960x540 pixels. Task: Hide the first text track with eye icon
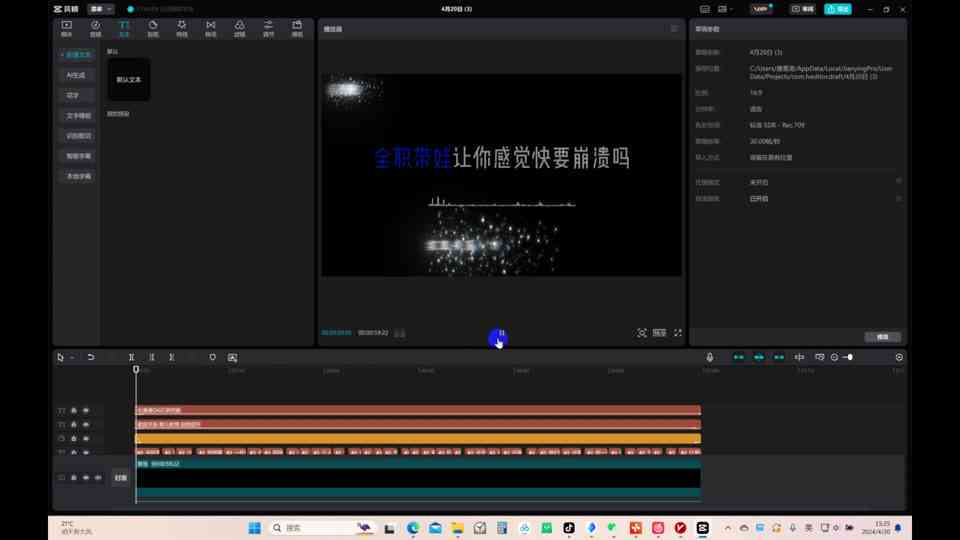click(x=86, y=410)
